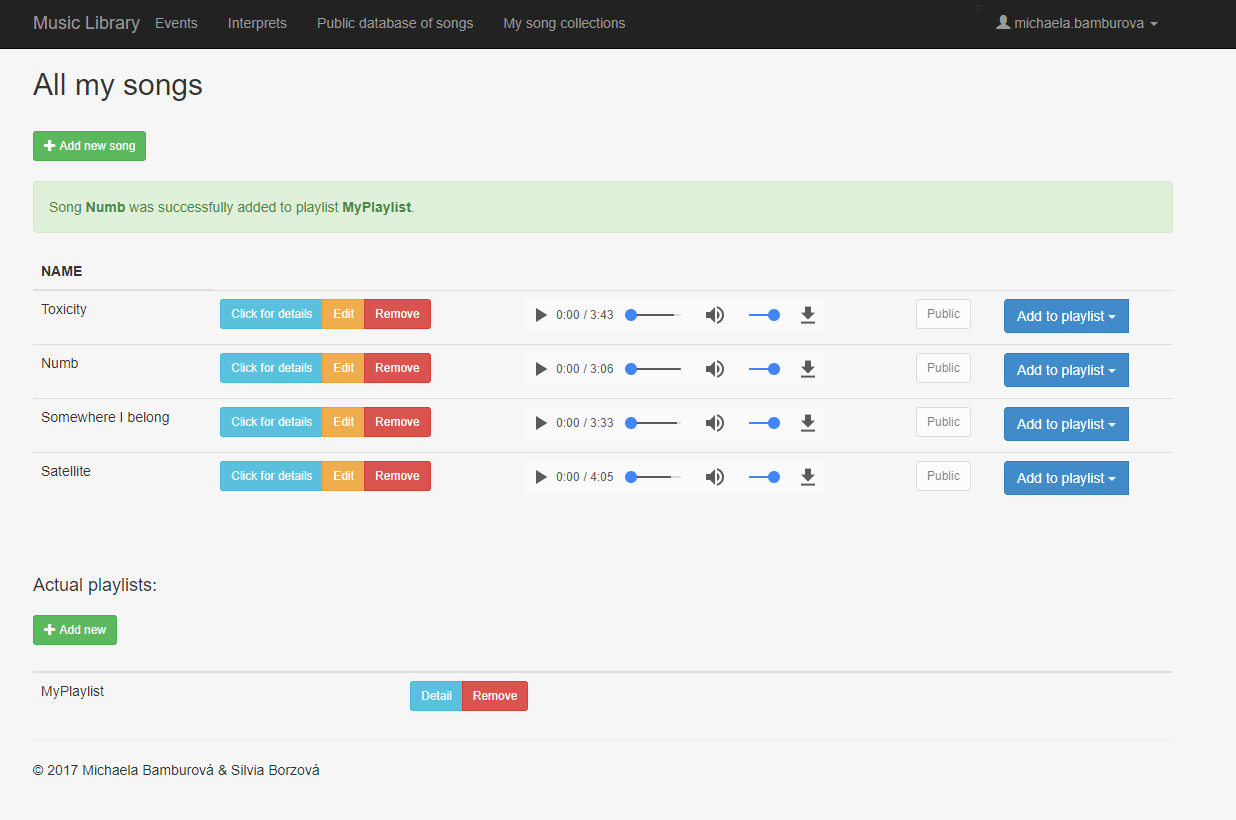
Task: Edit the Numb song
Action: coord(343,368)
